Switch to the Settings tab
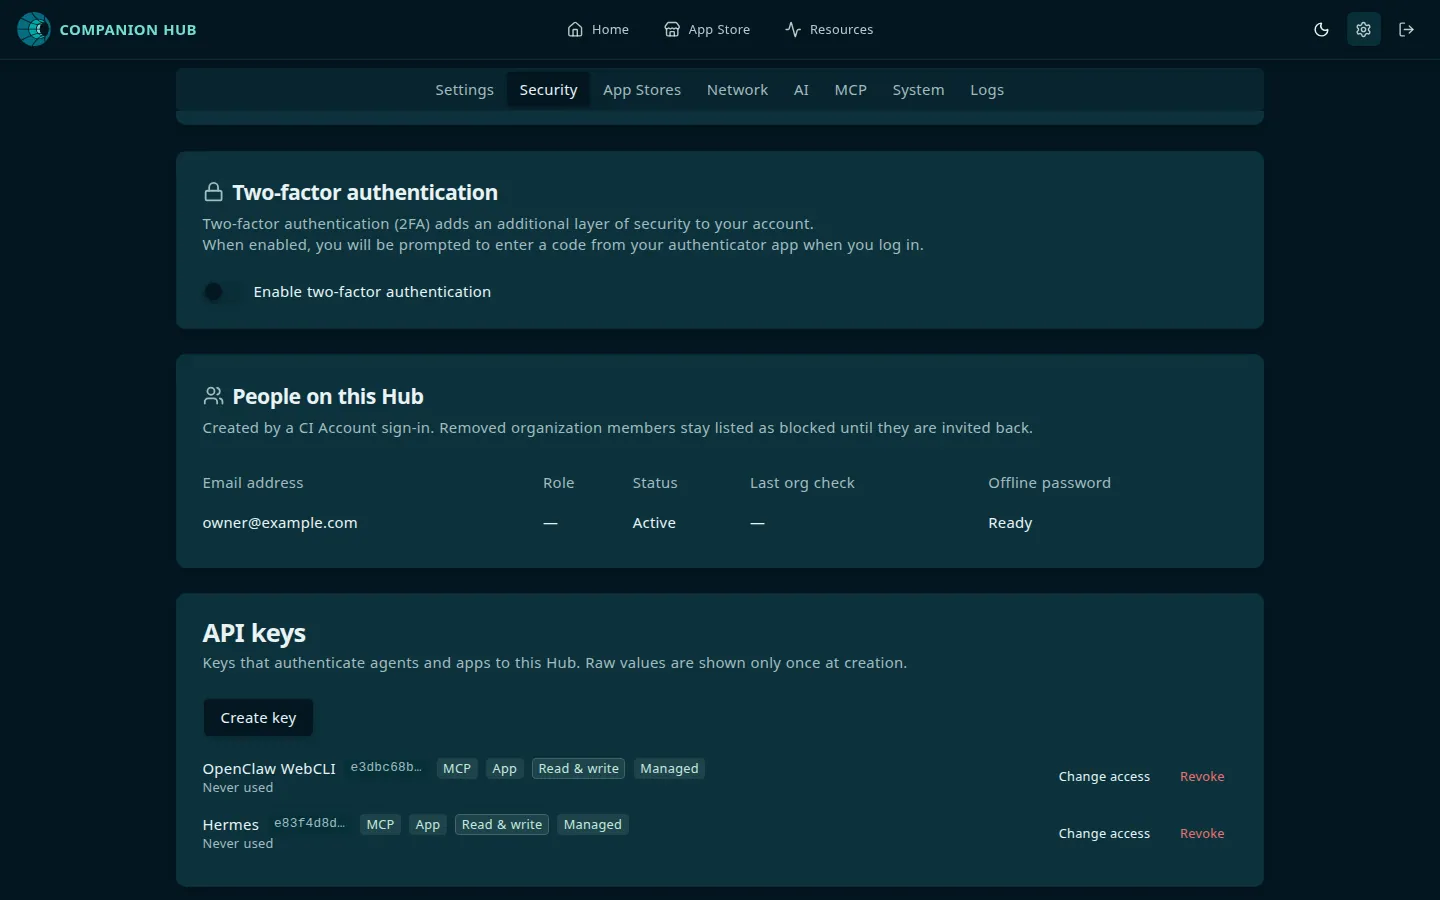This screenshot has height=900, width=1440. pos(464,90)
